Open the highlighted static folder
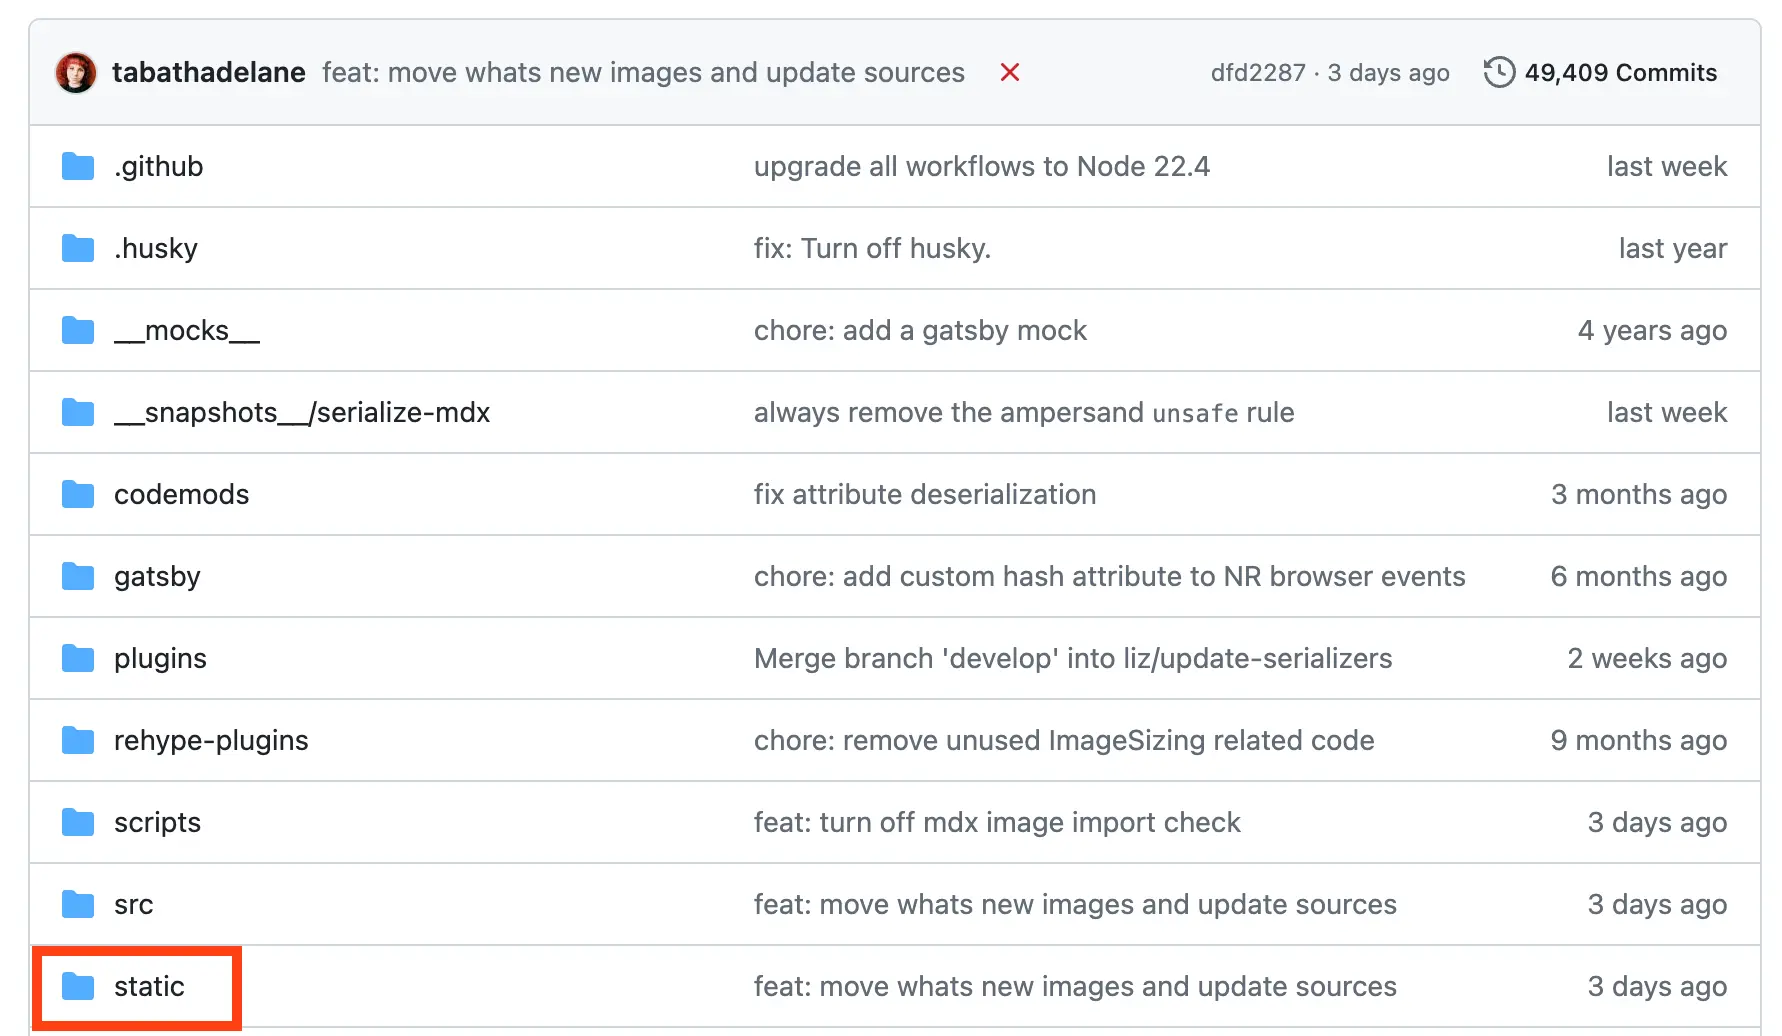Image resolution: width=1782 pixels, height=1036 pixels. coord(149,987)
